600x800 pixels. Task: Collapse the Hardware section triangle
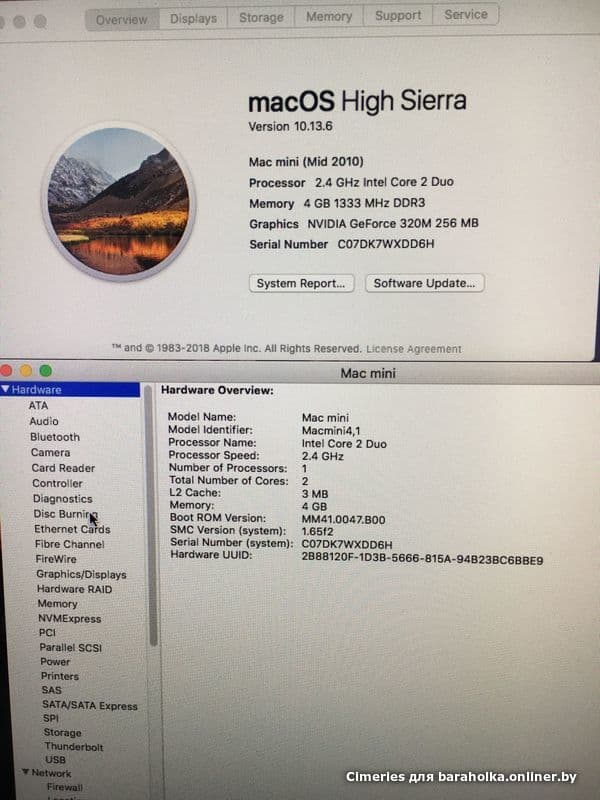[5, 389]
